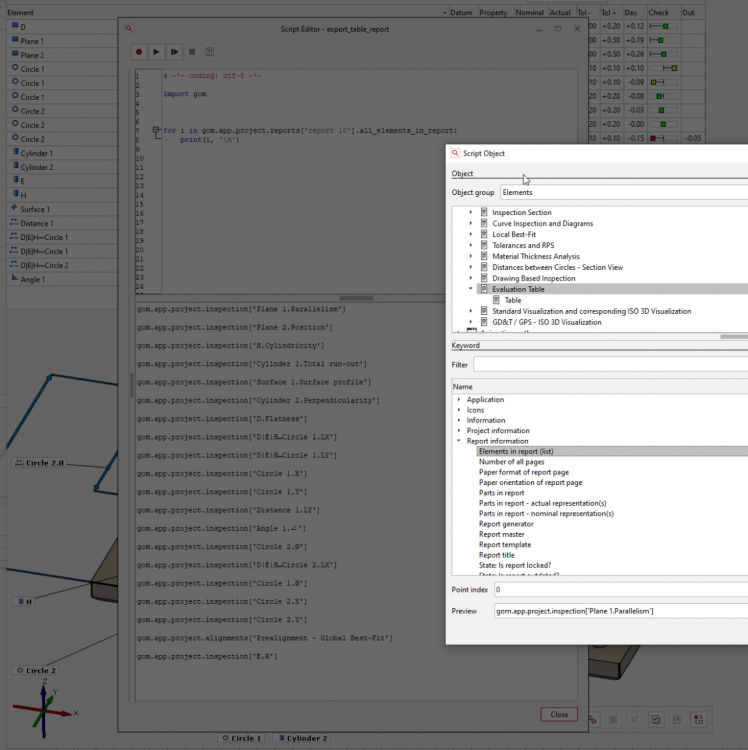The width and height of the screenshot is (748, 750).
Task: Select the Cylinder 2 tab at bottom
Action: [x=300, y=738]
